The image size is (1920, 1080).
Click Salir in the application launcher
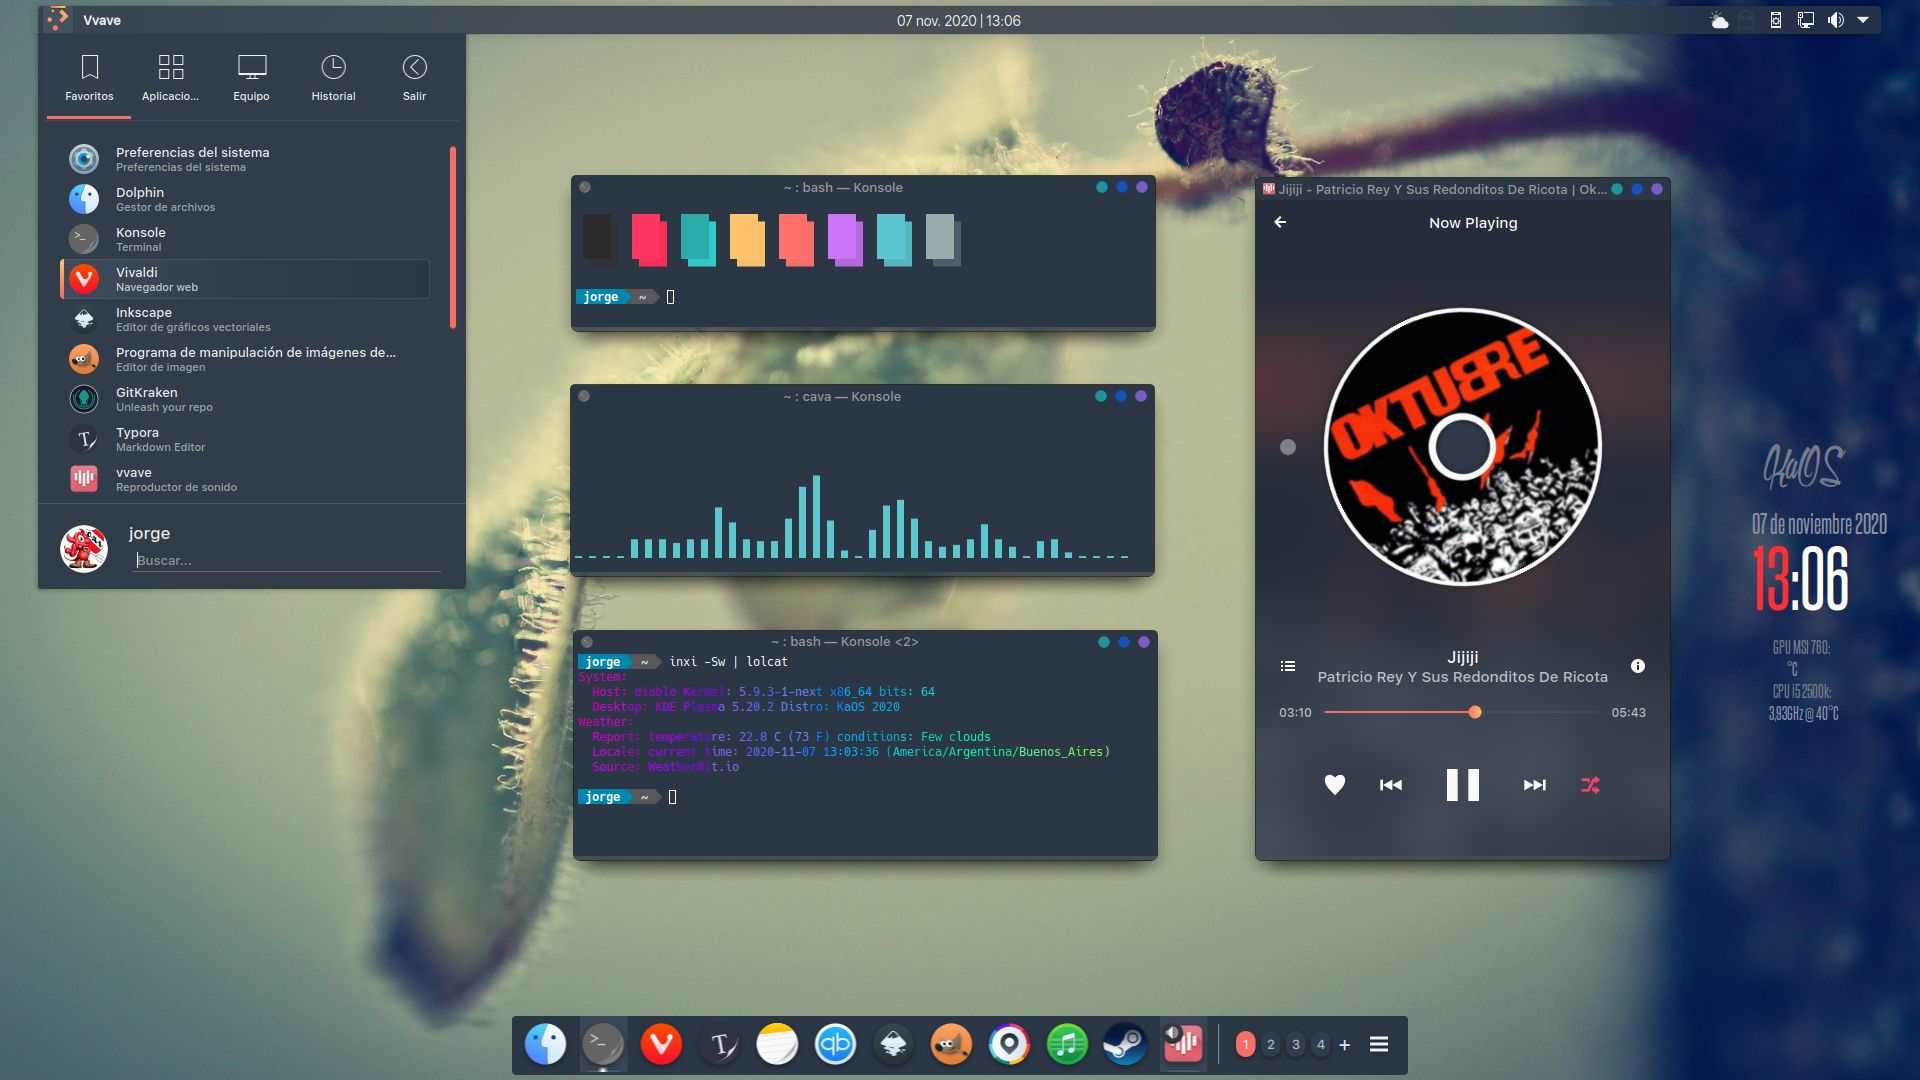coord(414,78)
